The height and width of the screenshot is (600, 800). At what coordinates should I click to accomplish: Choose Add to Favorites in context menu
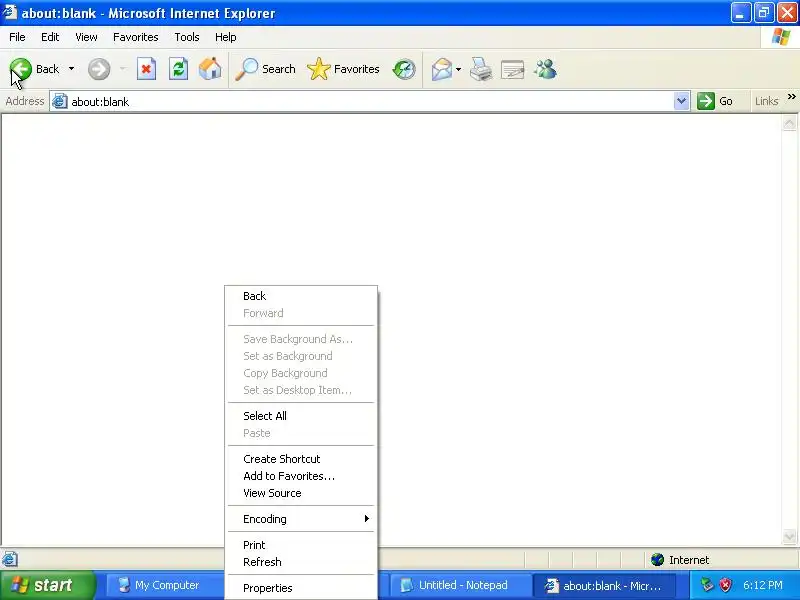(301, 476)
